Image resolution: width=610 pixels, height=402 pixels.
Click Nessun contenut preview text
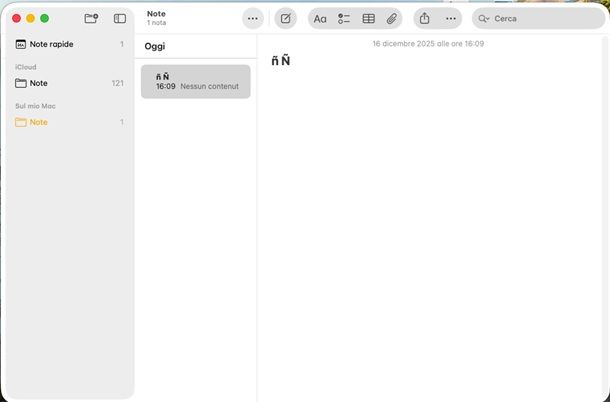209,86
